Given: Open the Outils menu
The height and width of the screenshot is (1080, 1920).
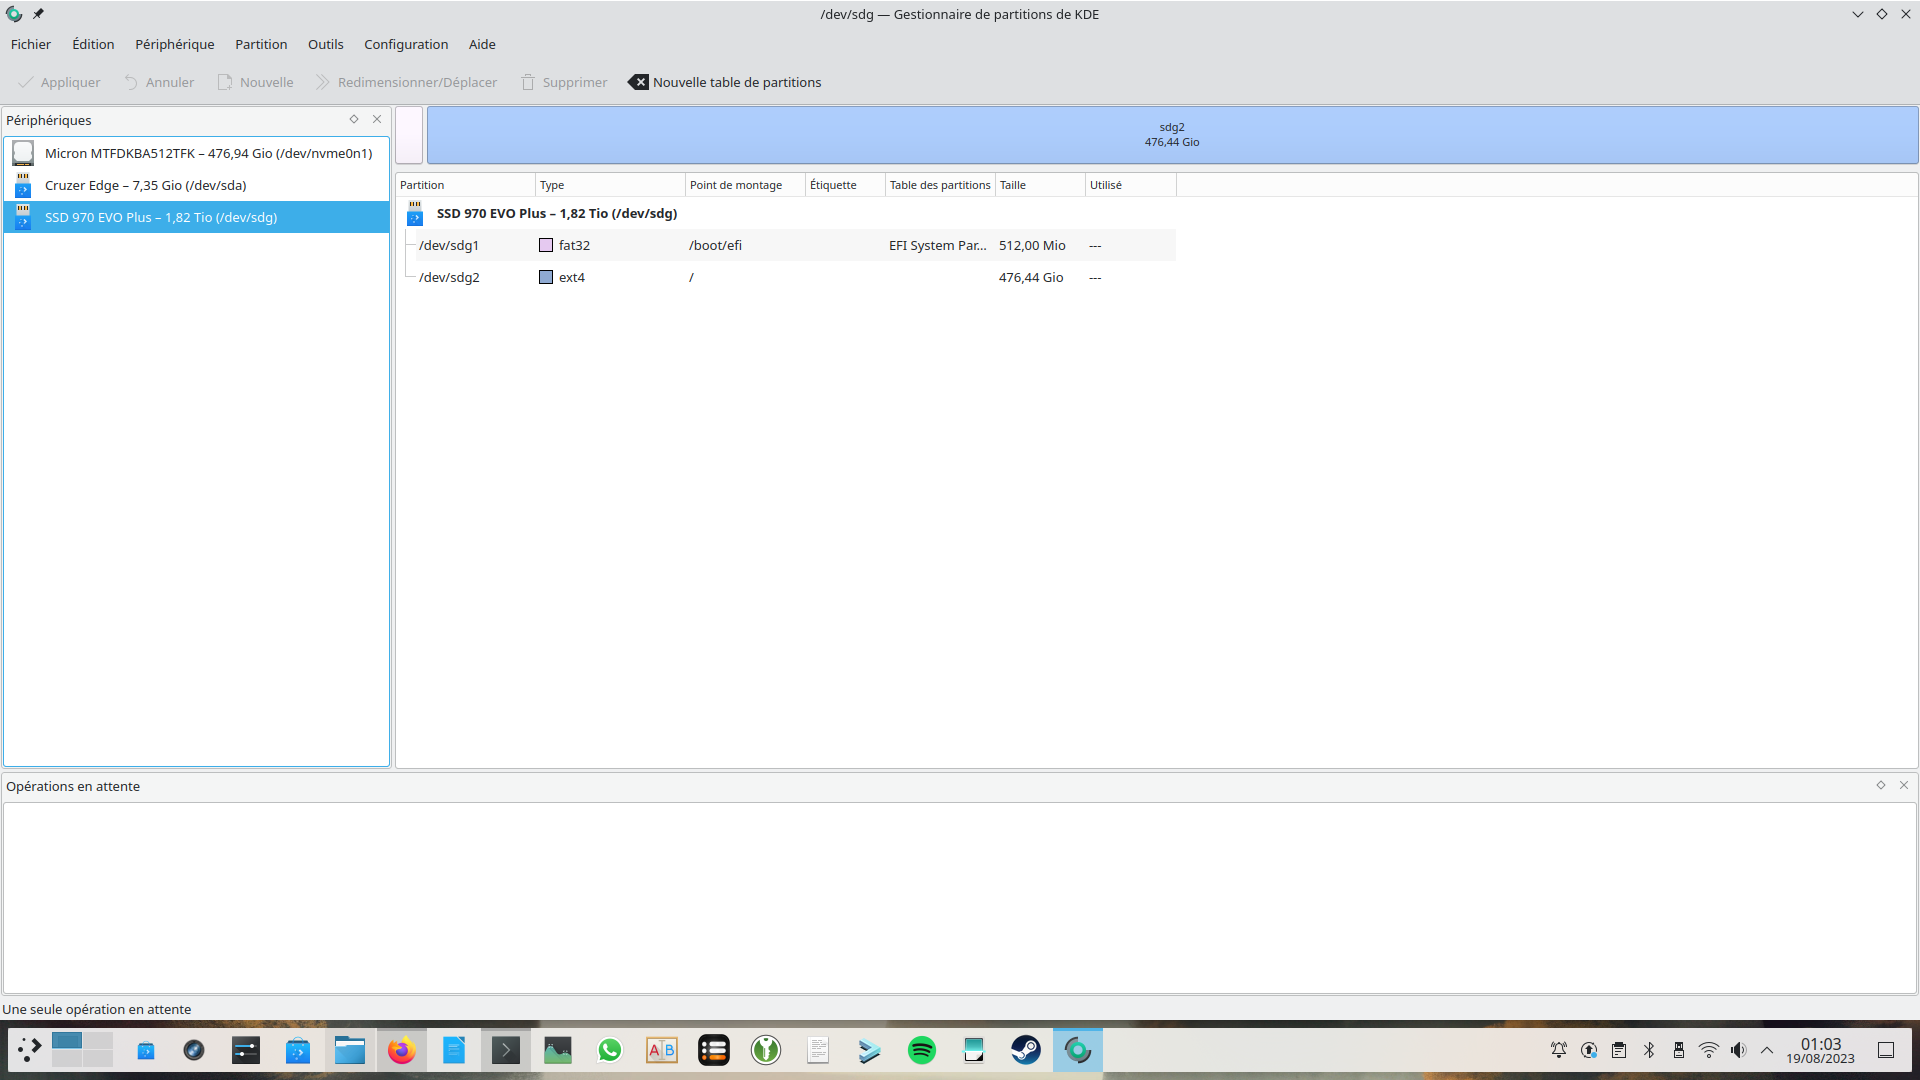Looking at the screenshot, I should click(x=325, y=44).
